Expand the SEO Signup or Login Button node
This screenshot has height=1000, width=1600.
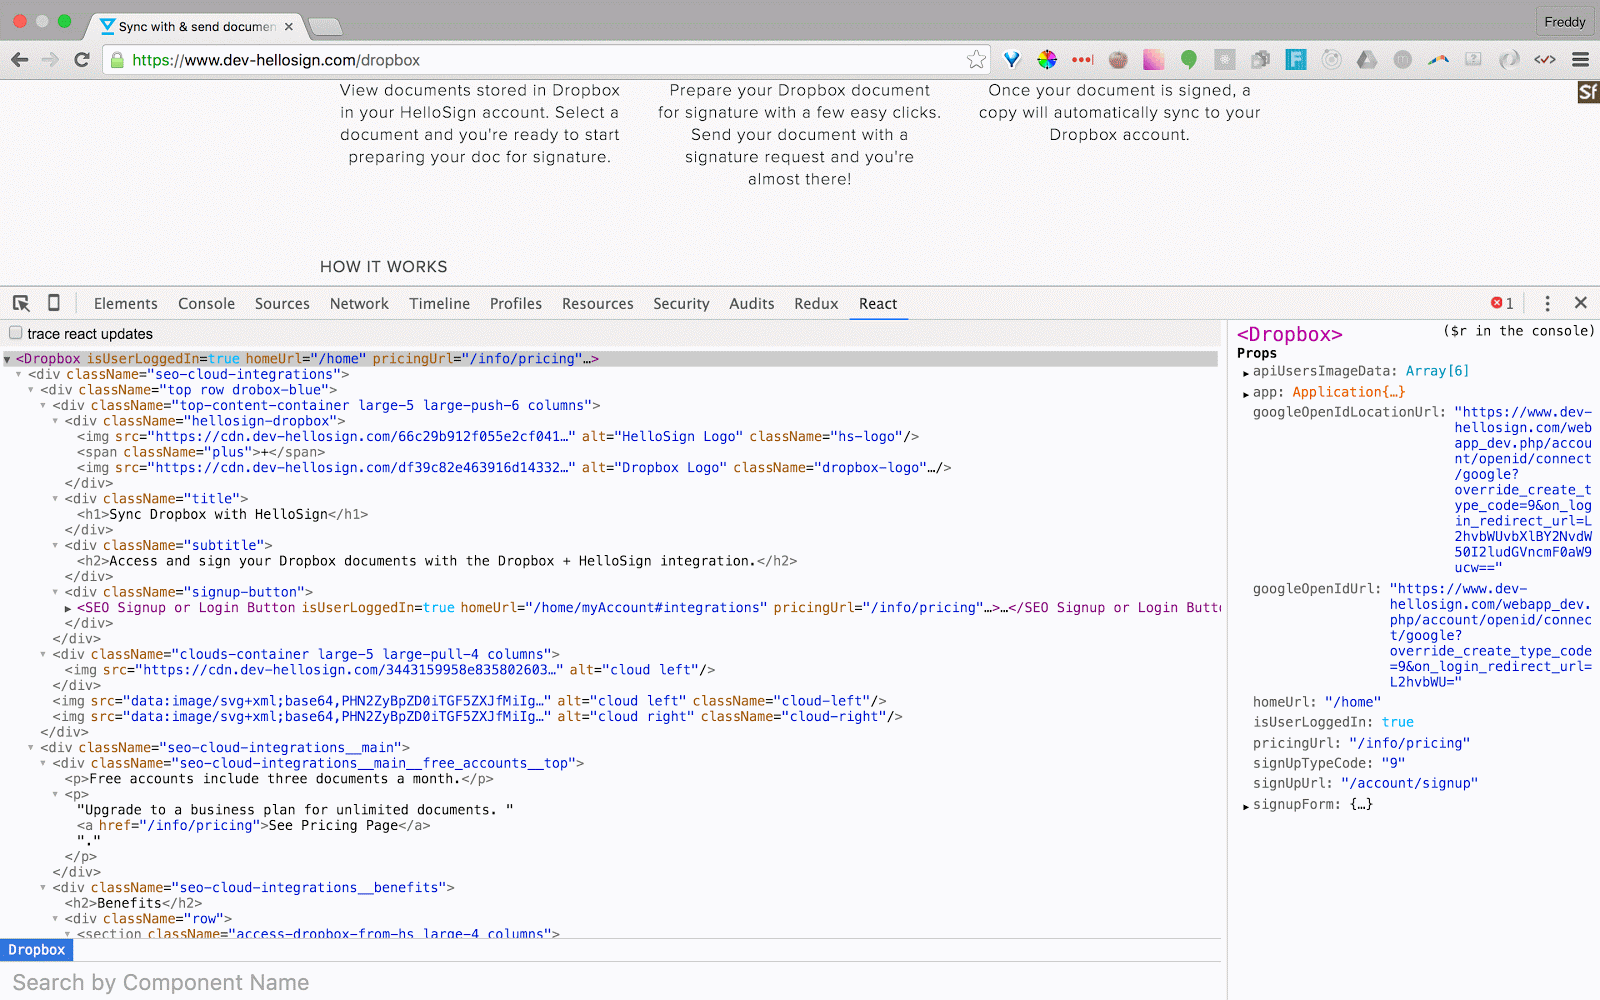pyautogui.click(x=68, y=608)
